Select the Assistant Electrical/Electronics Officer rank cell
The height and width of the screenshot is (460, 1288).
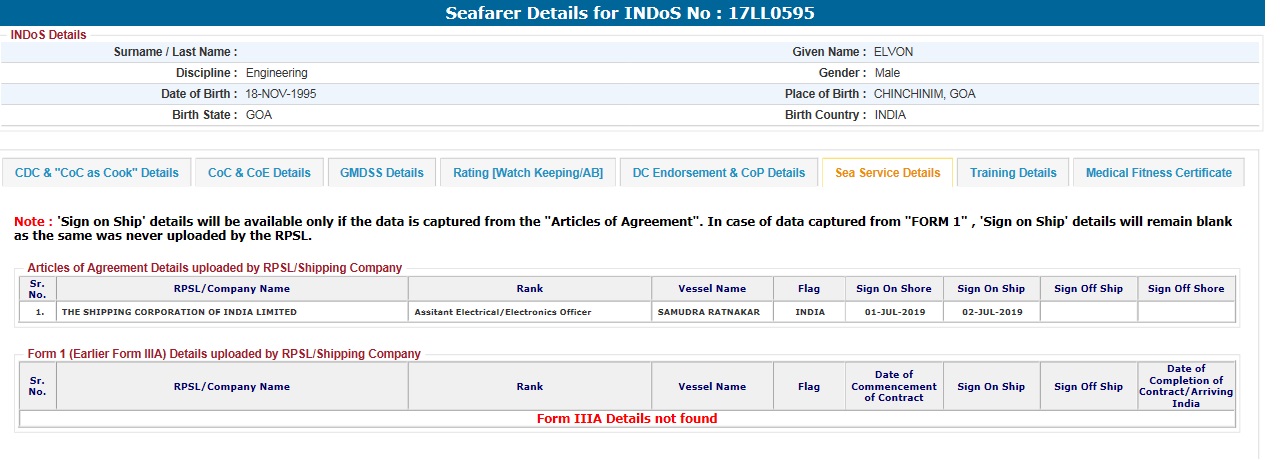pos(503,312)
